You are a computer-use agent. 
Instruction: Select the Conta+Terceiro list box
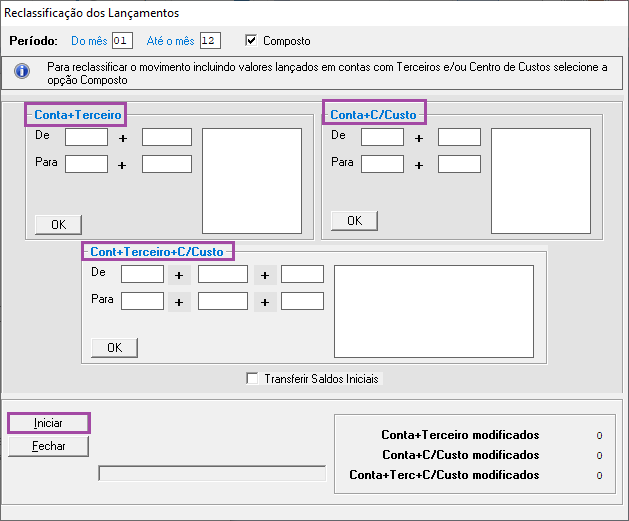(252, 181)
